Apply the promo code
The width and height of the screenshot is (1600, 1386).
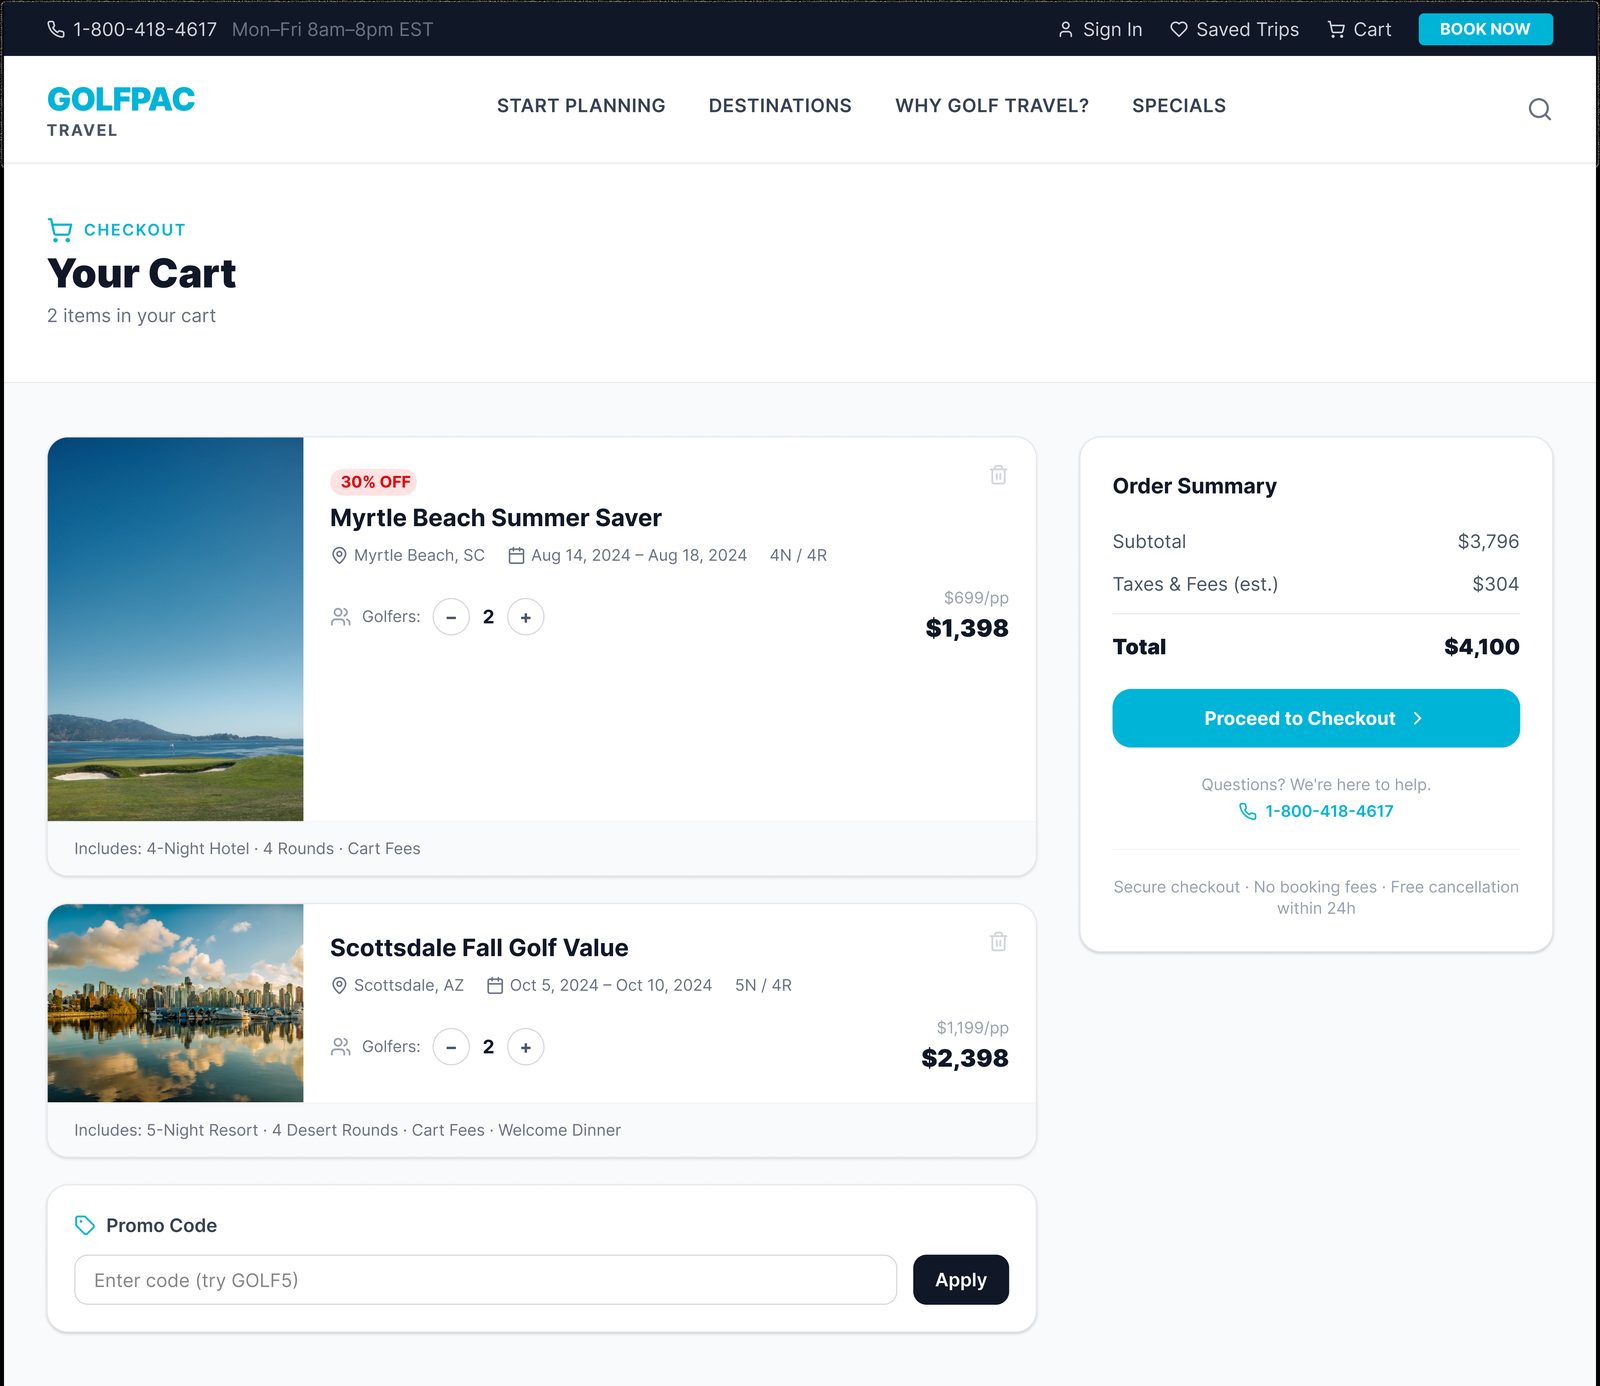(x=961, y=1280)
